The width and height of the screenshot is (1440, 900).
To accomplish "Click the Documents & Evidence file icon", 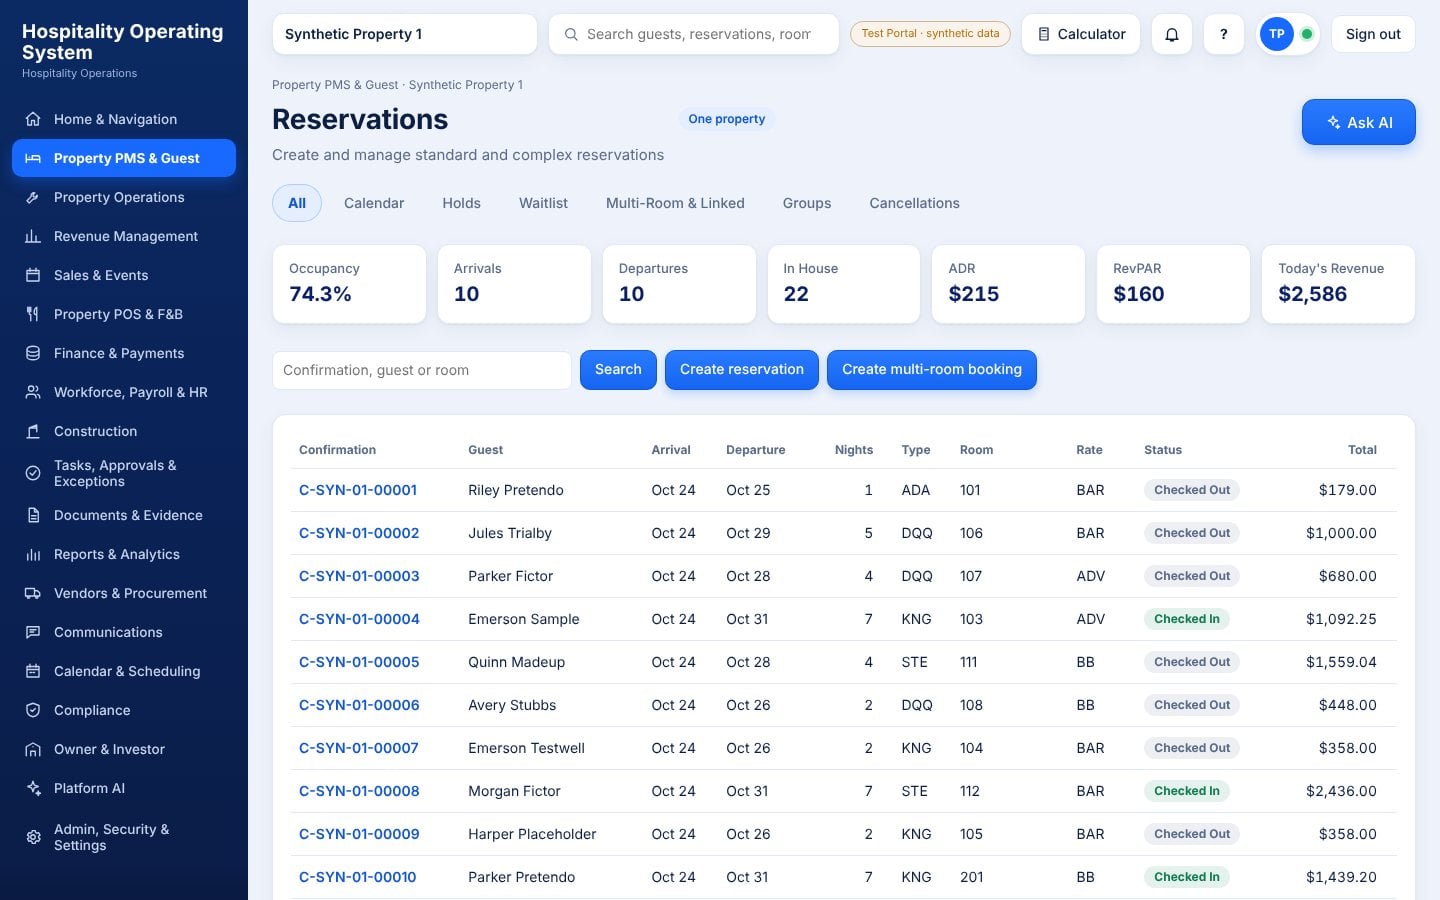I will (x=33, y=515).
